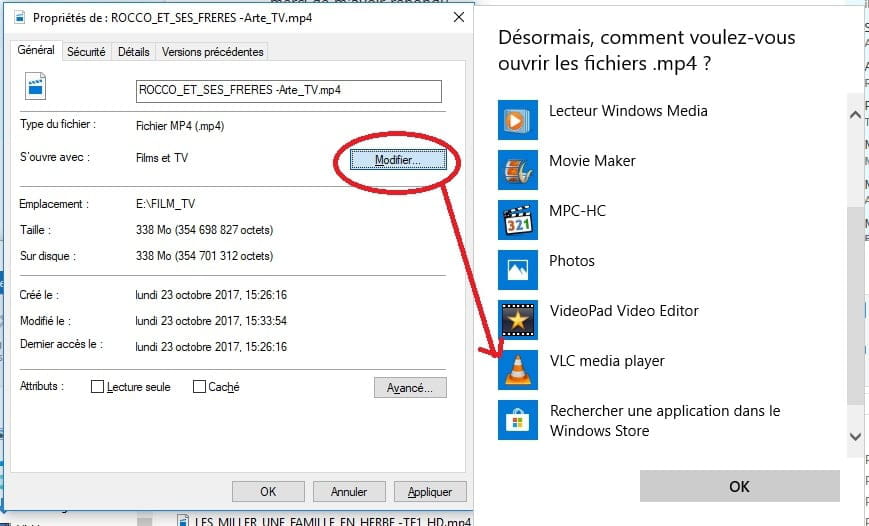Click 'Rechercher une application dans le Windows Store' text

pyautogui.click(x=665, y=421)
